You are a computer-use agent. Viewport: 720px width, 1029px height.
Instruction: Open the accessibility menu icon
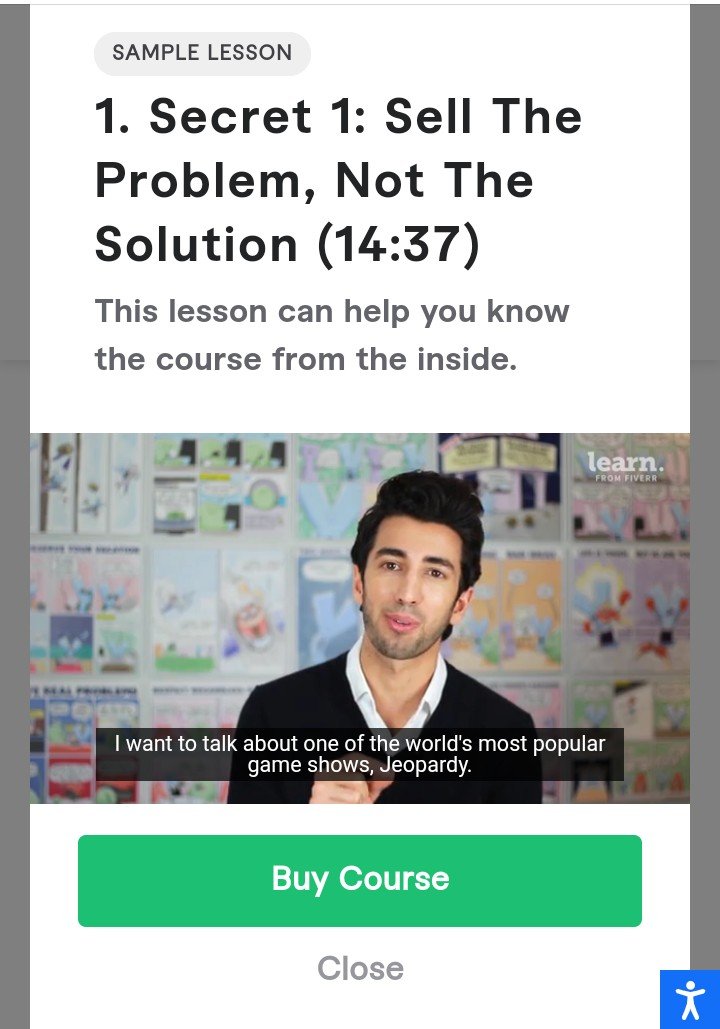point(690,999)
